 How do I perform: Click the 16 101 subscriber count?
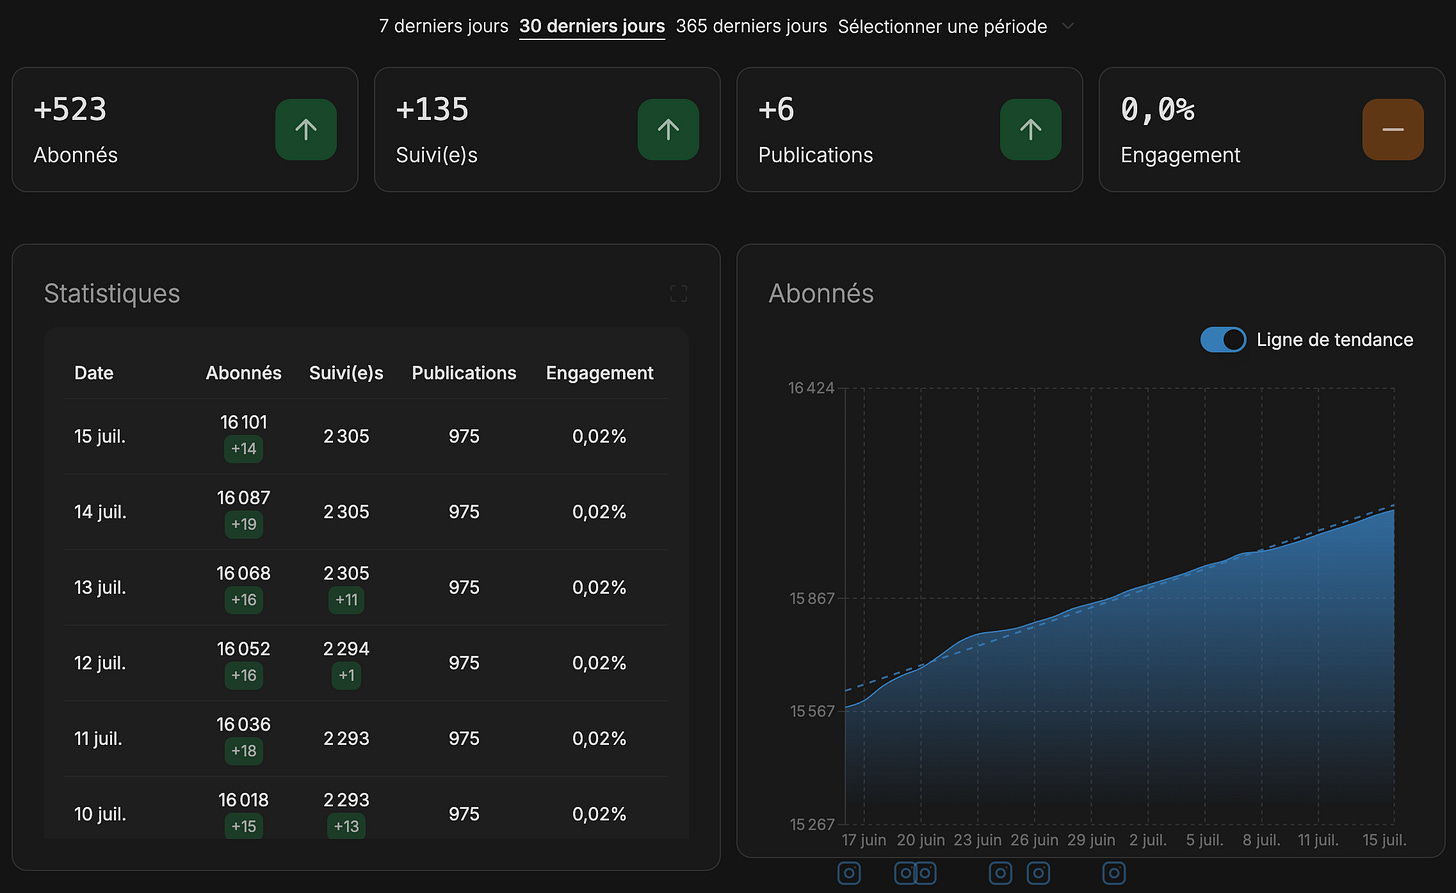(244, 422)
